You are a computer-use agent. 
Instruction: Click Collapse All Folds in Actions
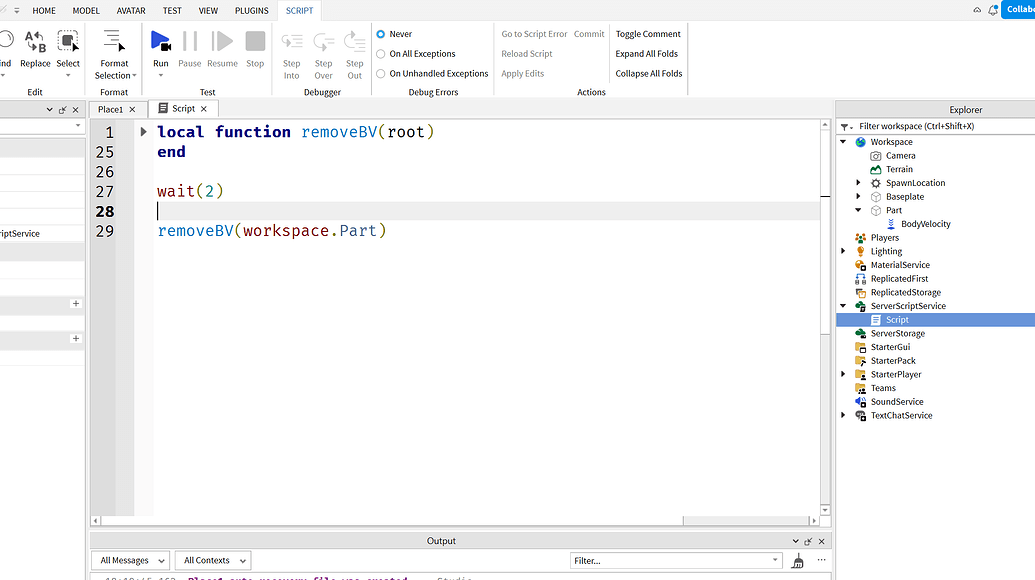pyautogui.click(x=647, y=73)
